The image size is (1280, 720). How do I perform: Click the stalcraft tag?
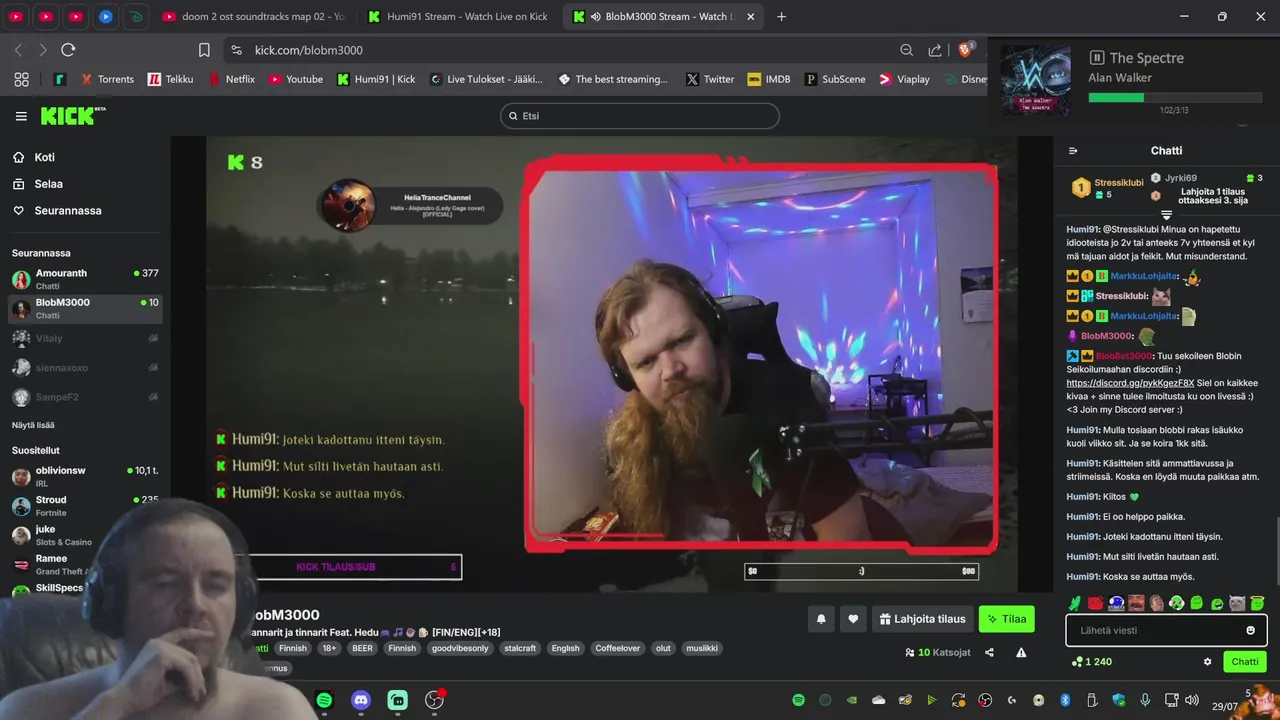tap(520, 648)
